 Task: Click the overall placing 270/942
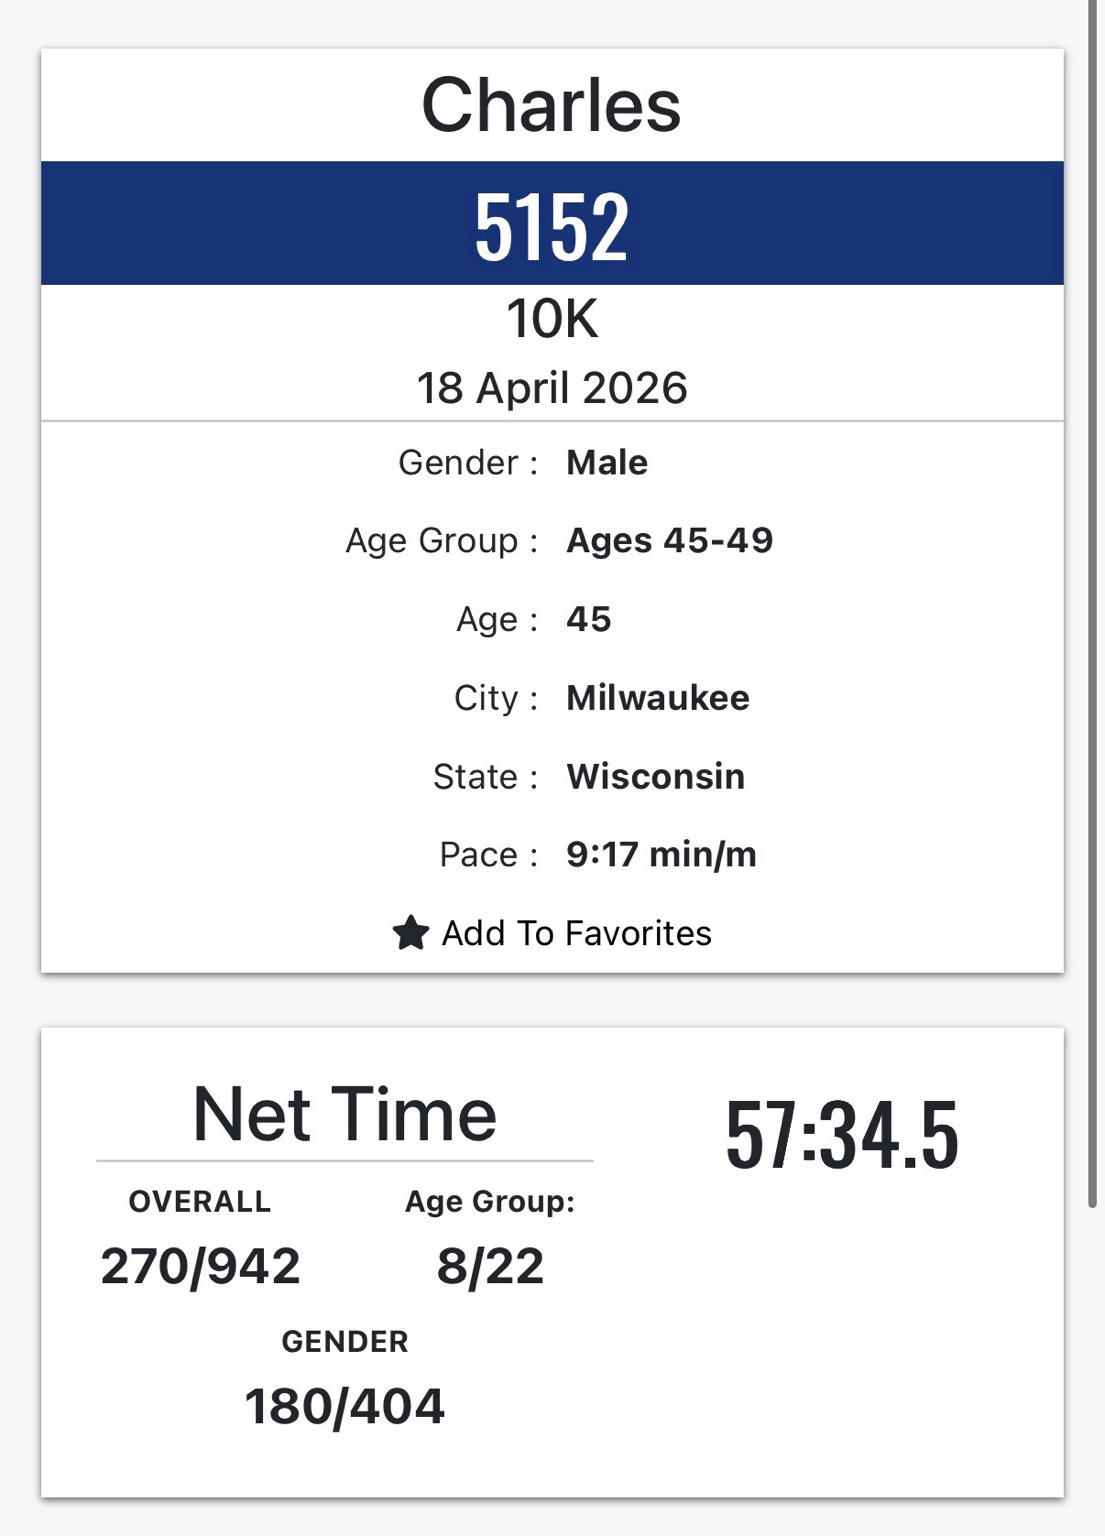(200, 1266)
